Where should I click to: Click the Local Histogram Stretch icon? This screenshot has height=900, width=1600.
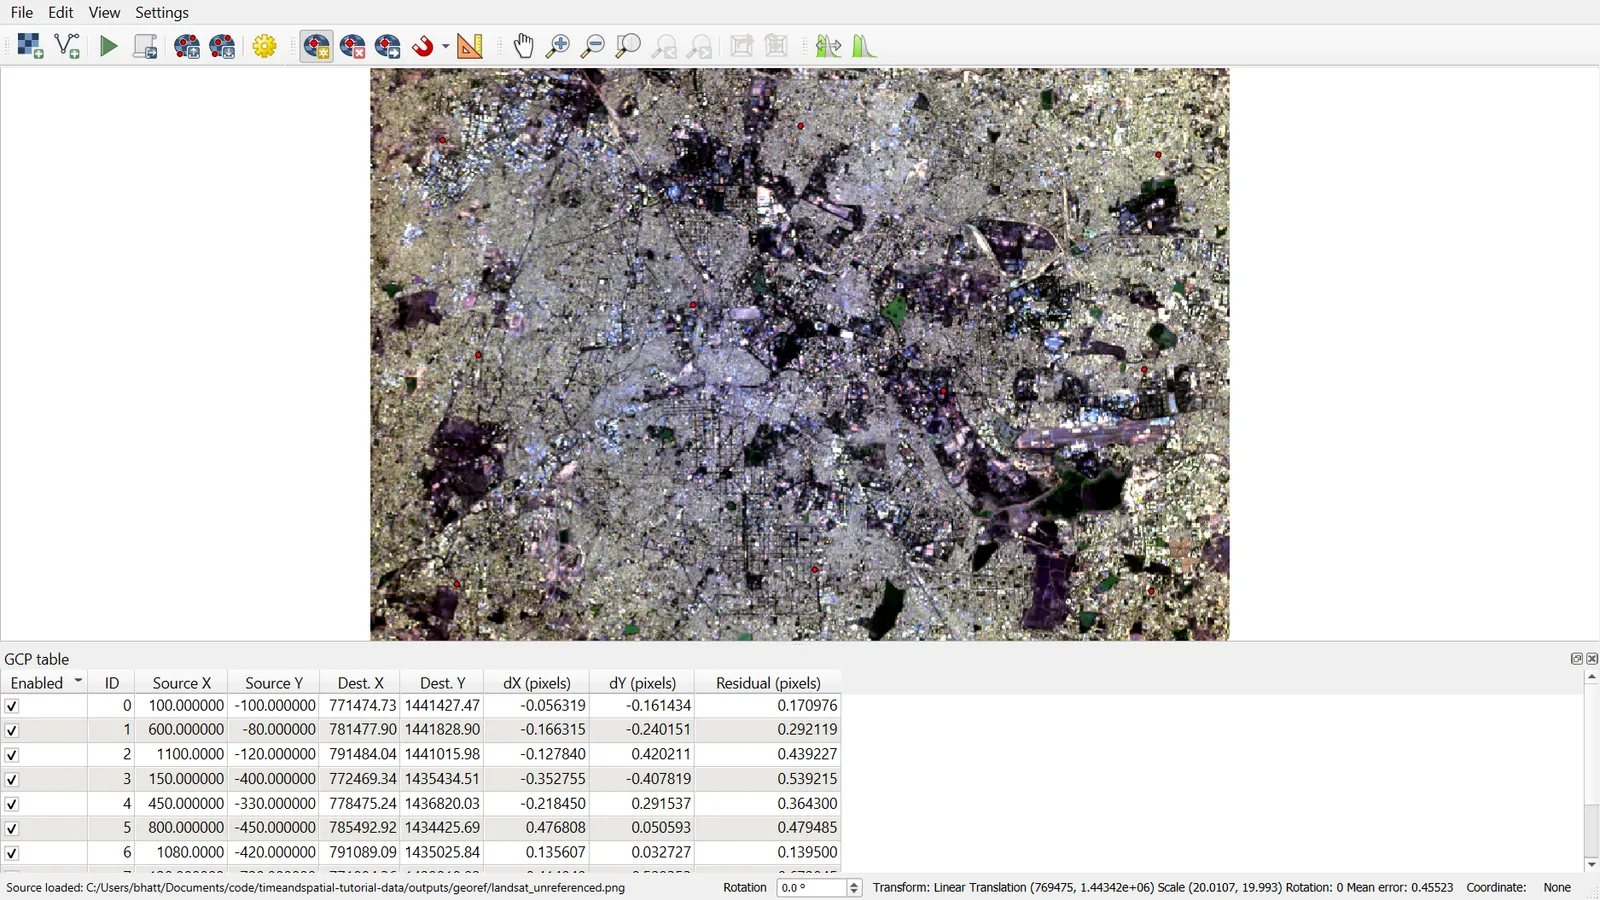tap(829, 46)
